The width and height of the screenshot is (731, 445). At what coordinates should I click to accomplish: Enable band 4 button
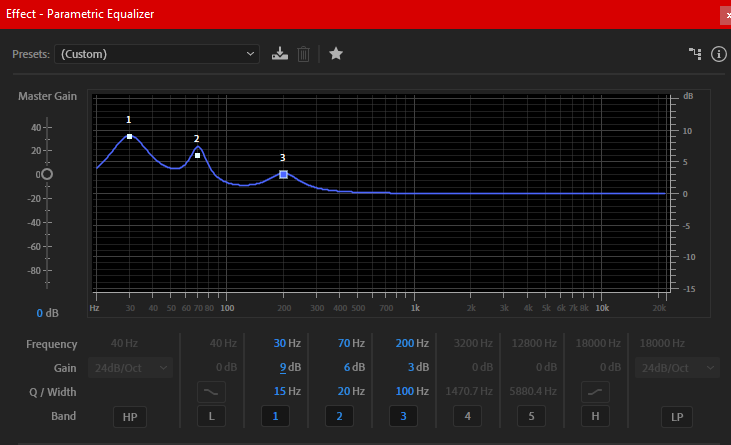pyautogui.click(x=467, y=416)
